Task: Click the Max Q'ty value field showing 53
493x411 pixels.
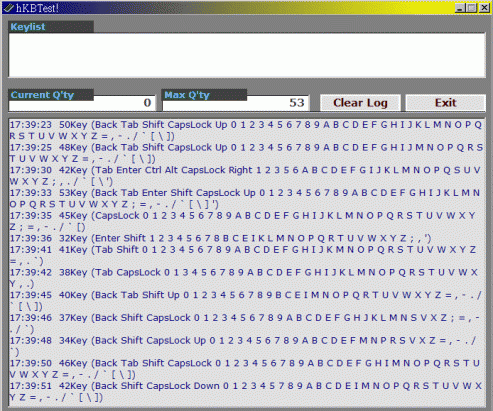Action: coord(236,103)
